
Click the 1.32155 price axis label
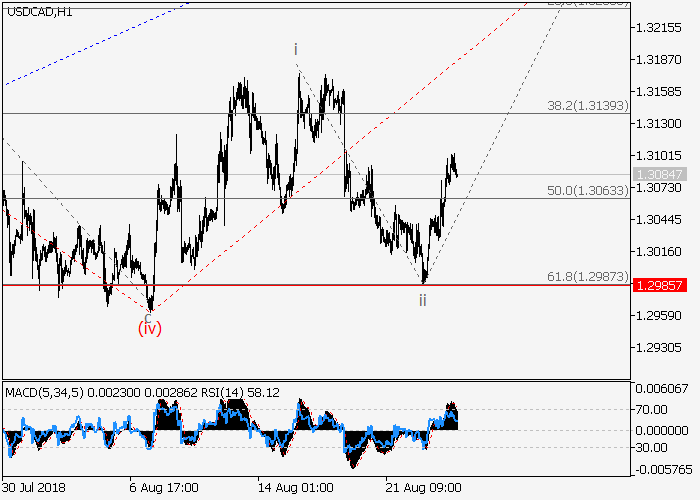pyautogui.click(x=658, y=27)
